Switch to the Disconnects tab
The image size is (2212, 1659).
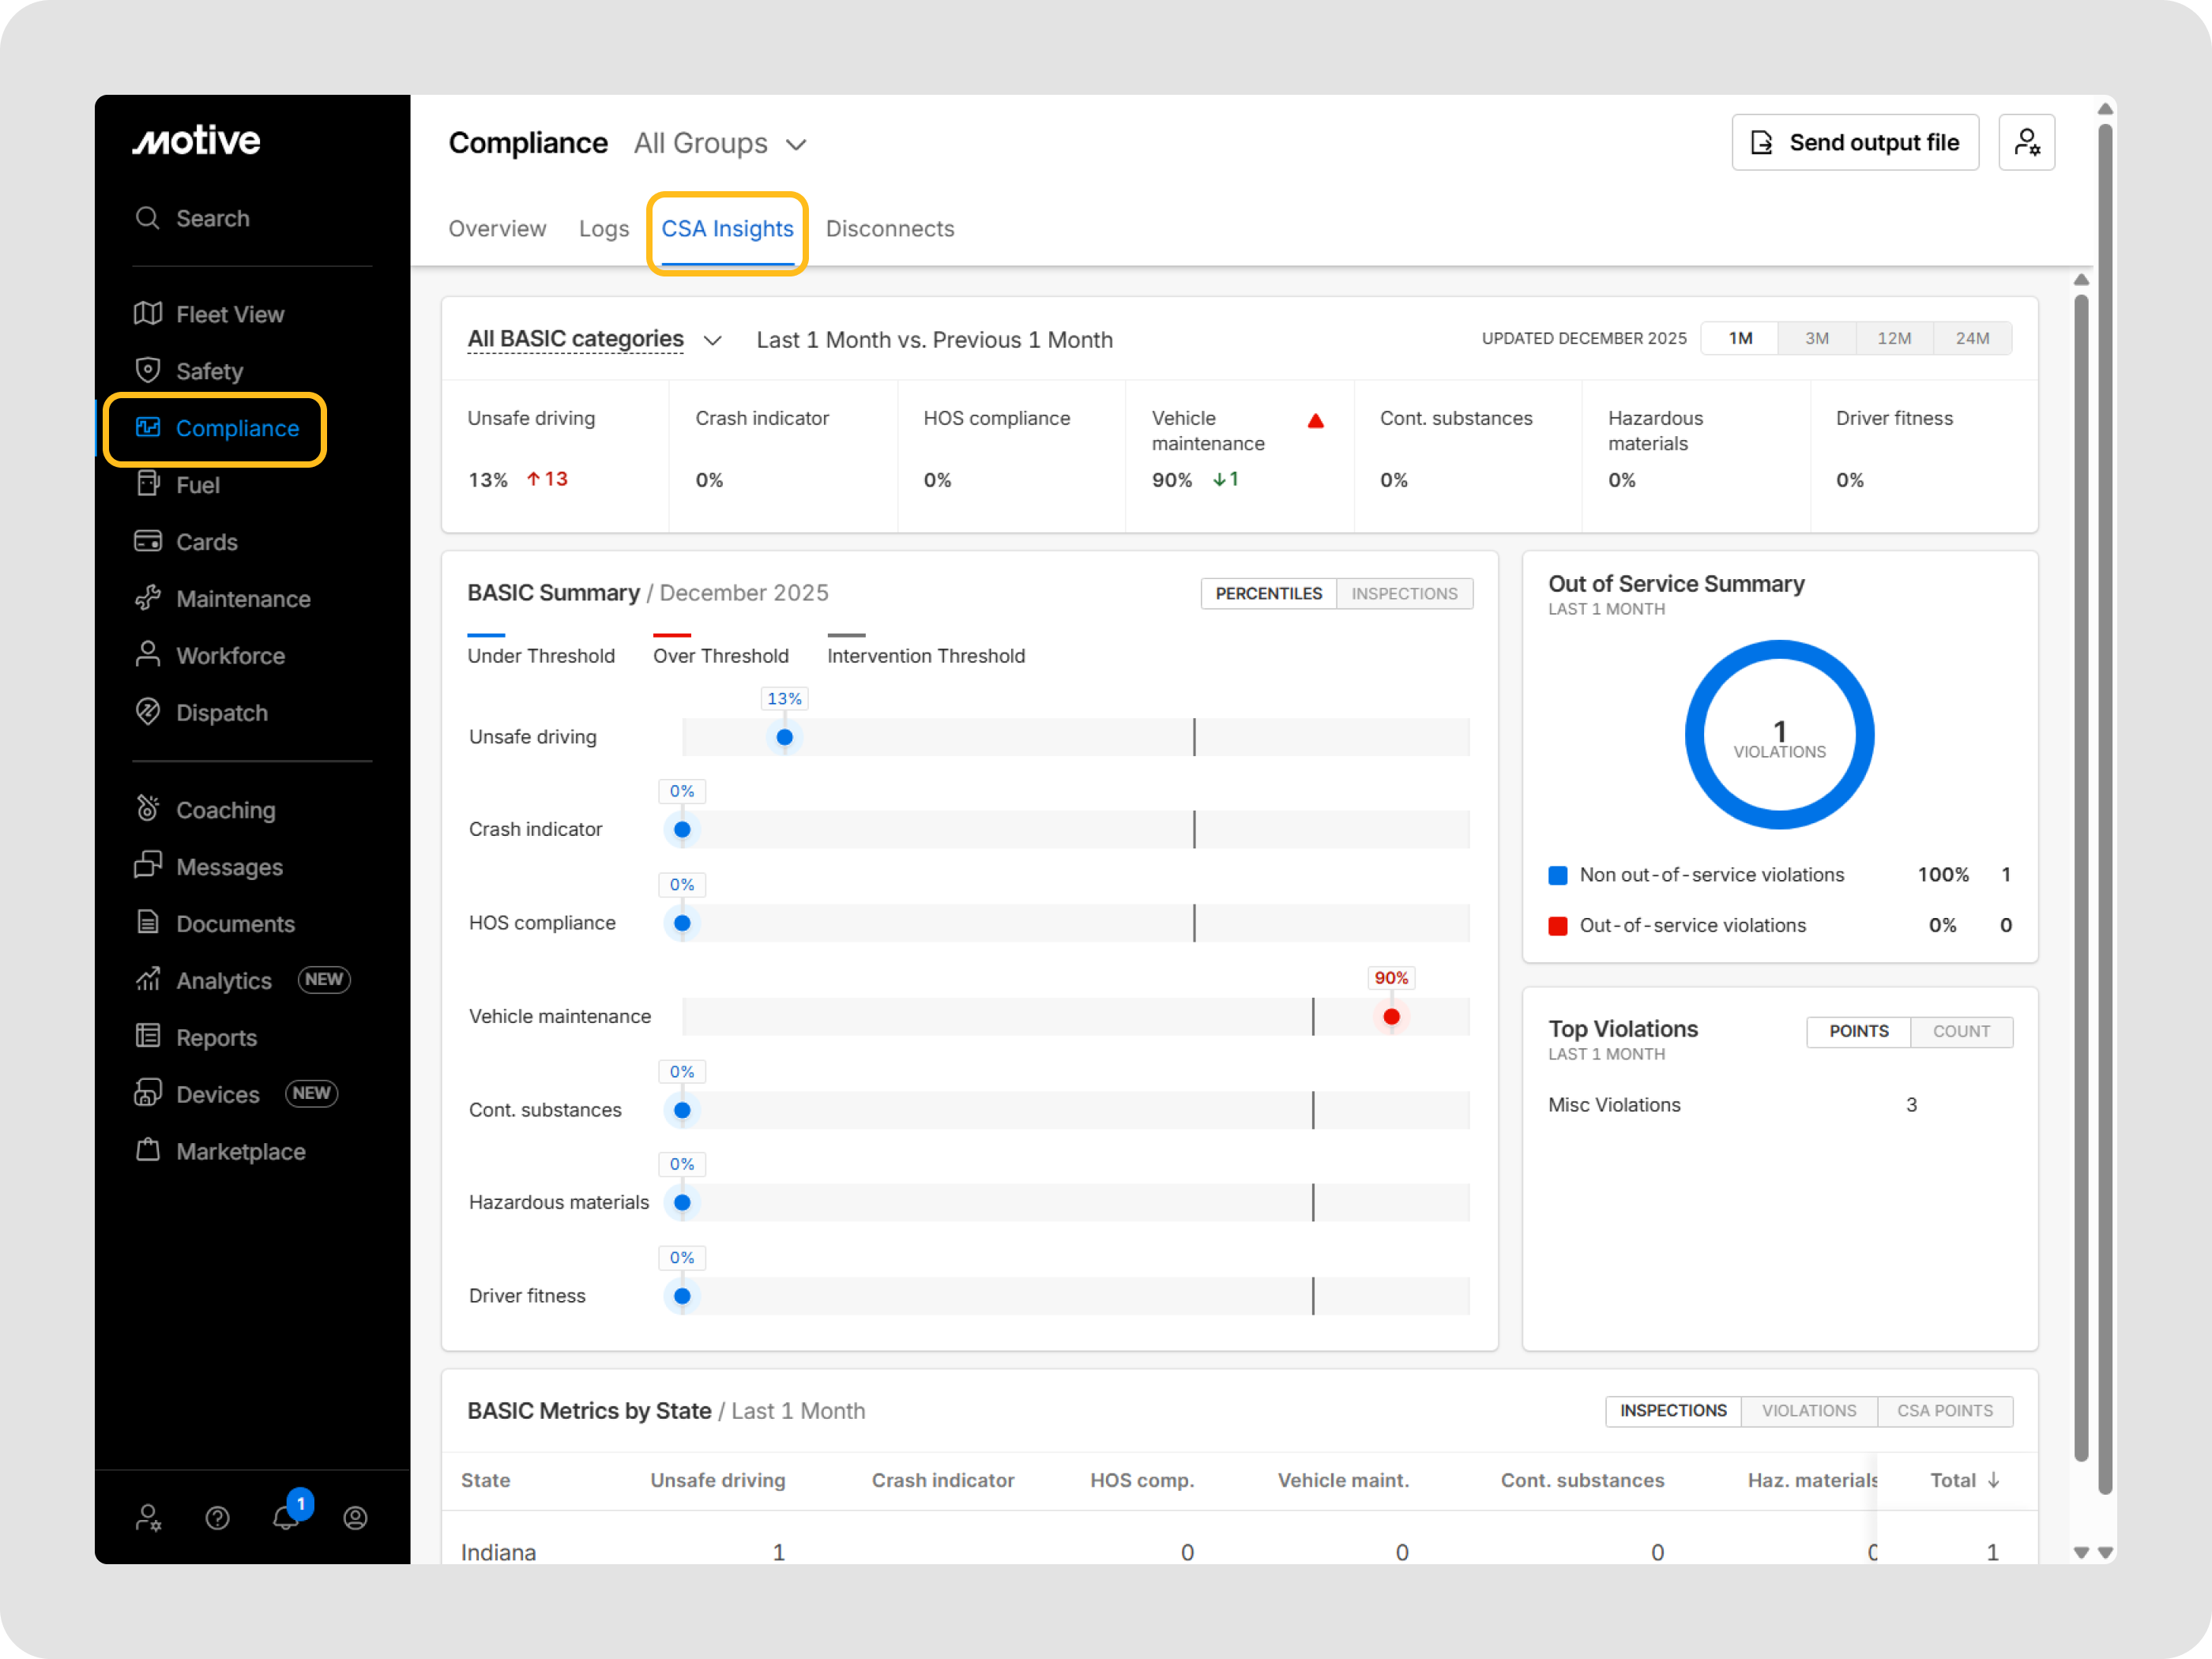click(x=889, y=229)
